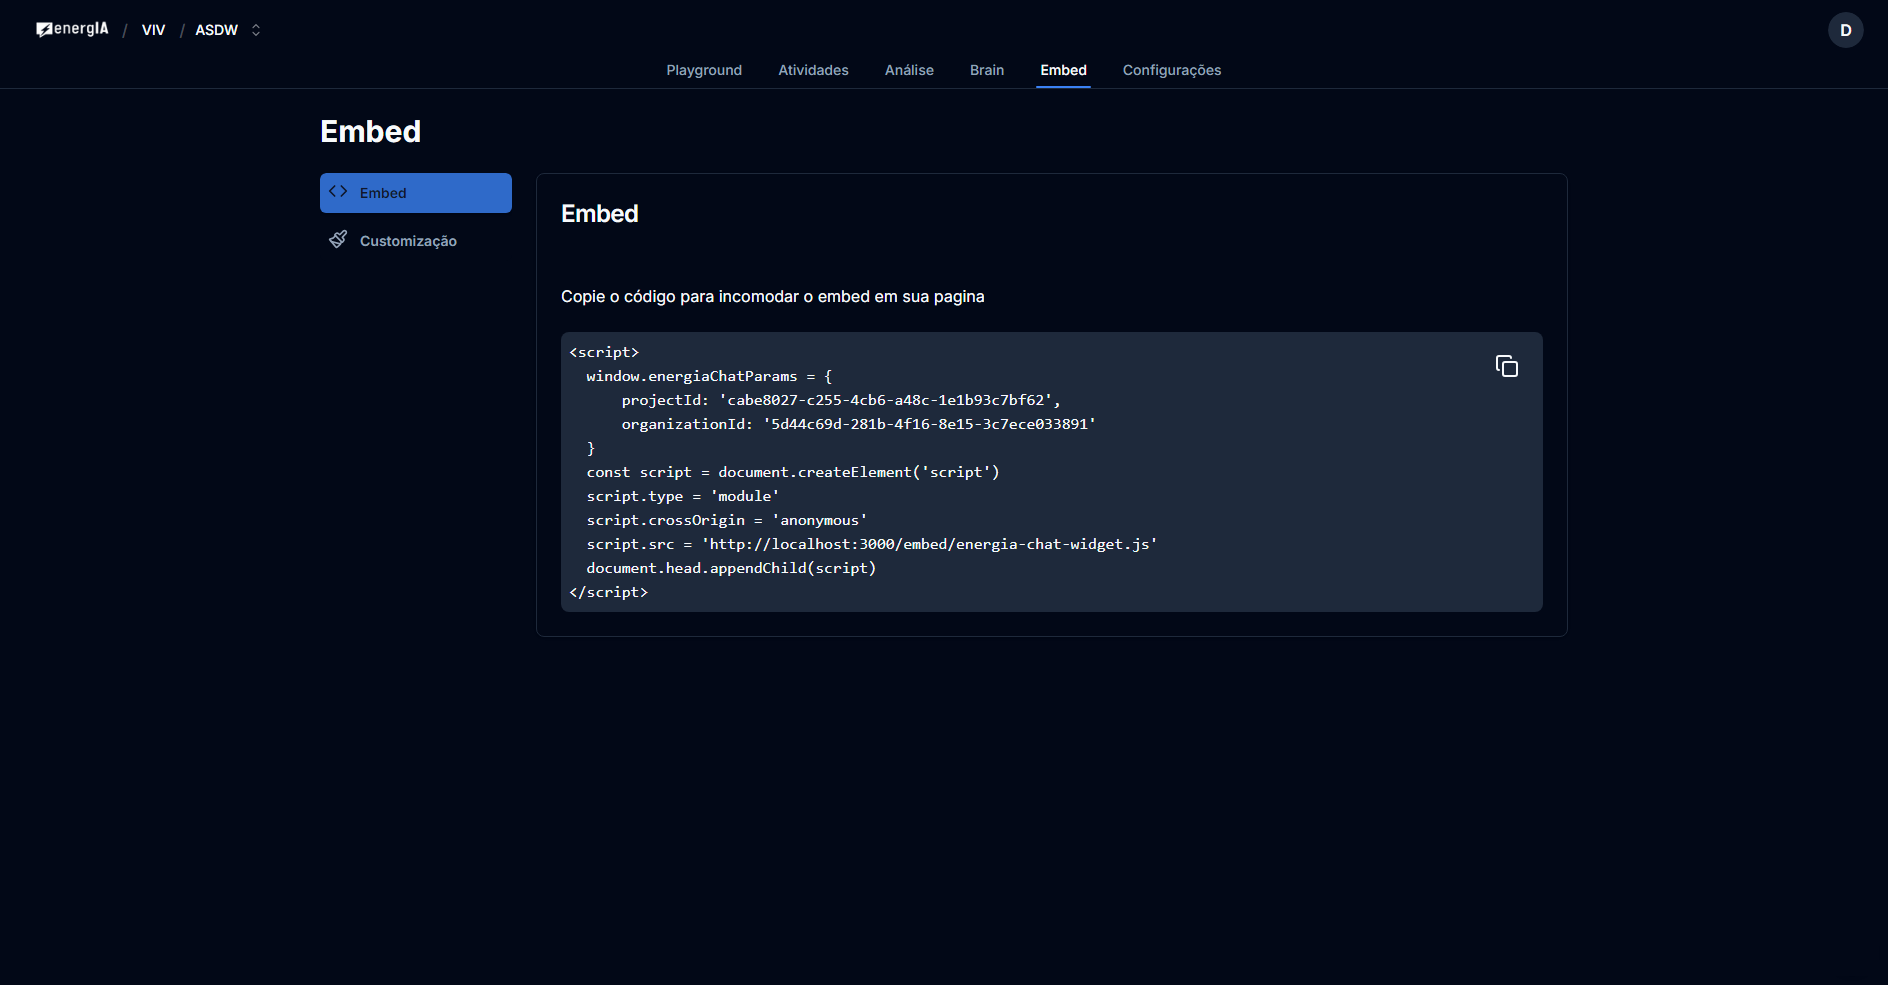Click the script.crossOrigin 'anonymous' line
1888x985 pixels.
tap(727, 520)
